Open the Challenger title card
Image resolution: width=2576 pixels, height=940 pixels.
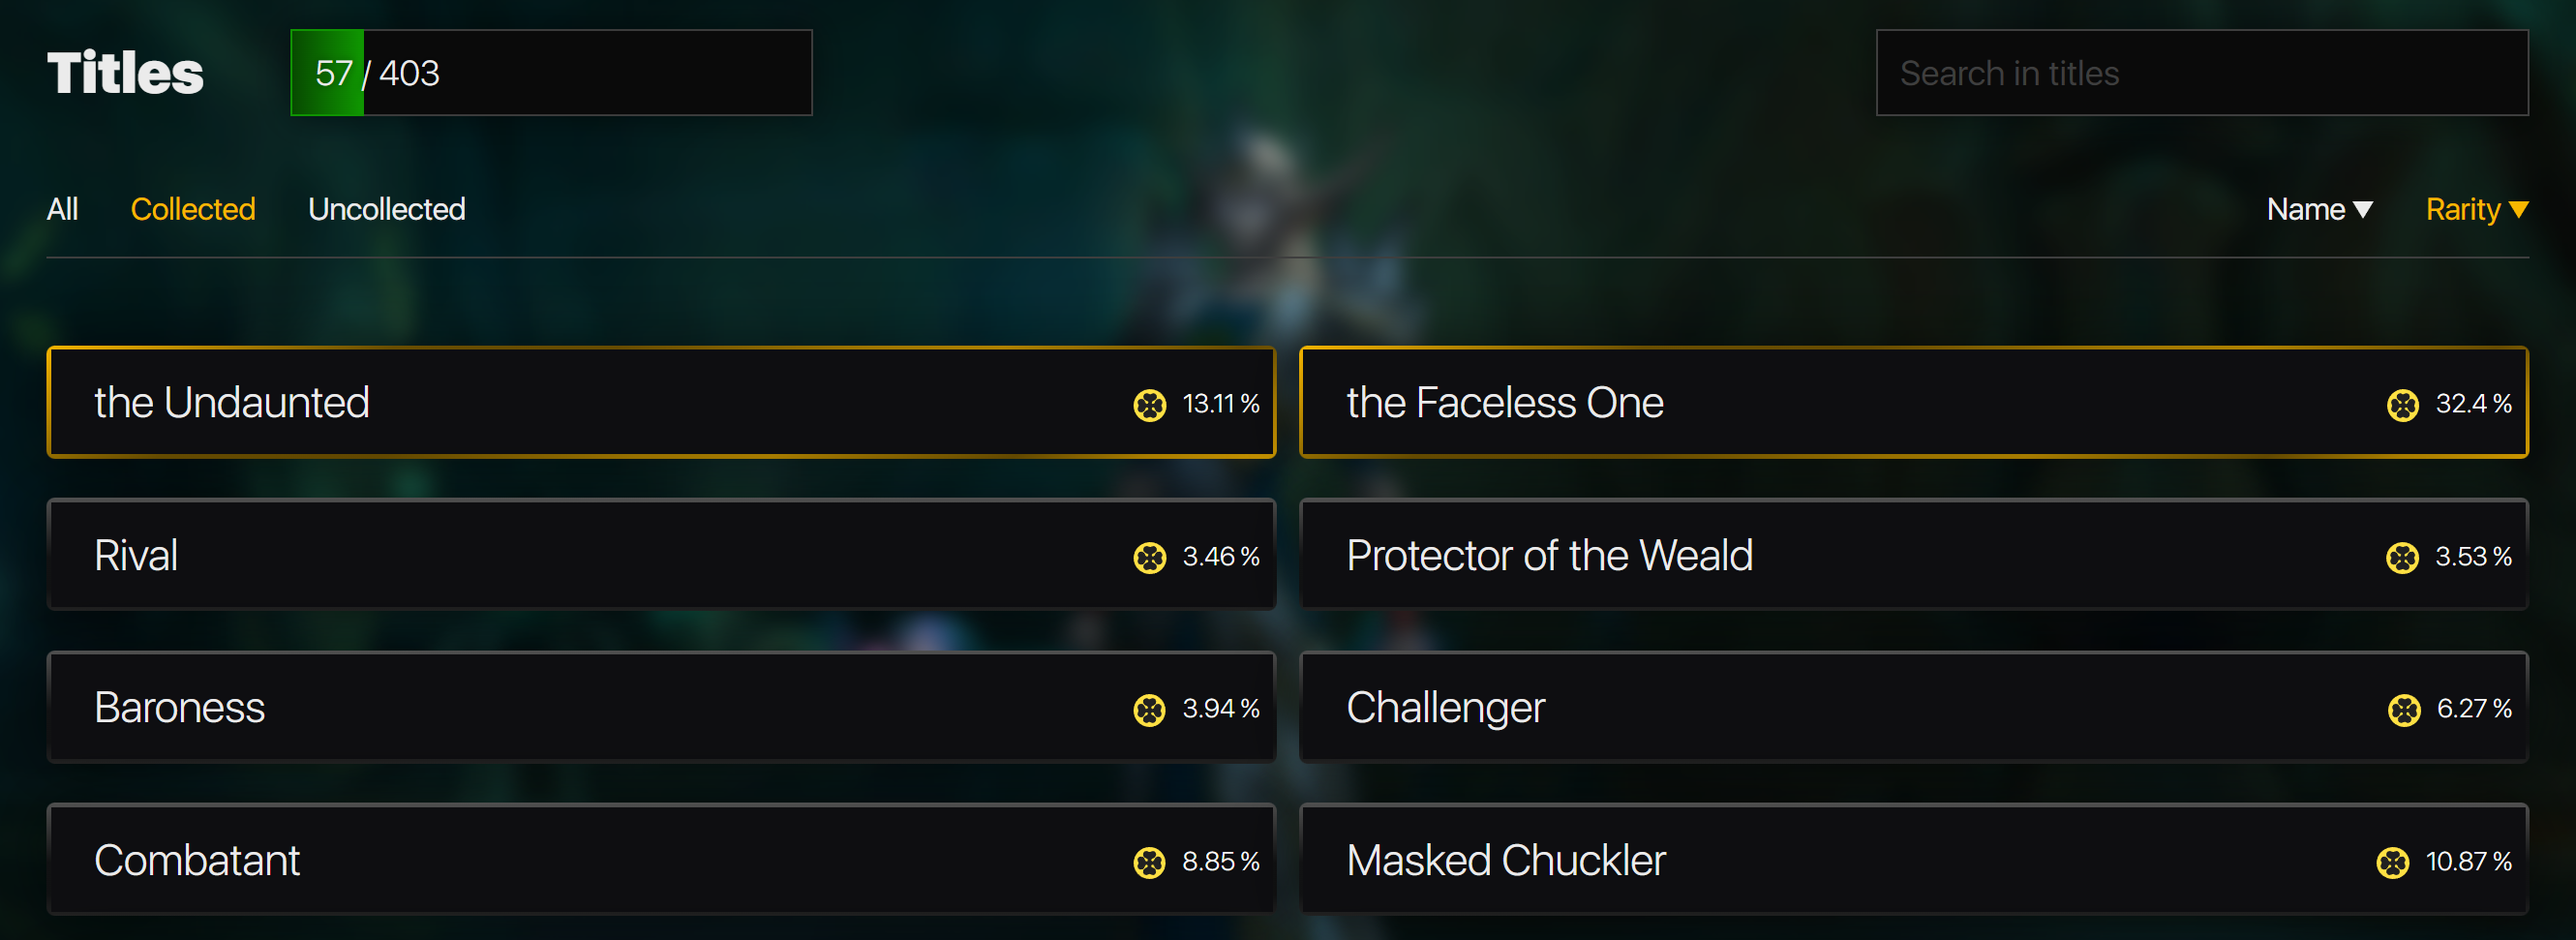click(1913, 707)
